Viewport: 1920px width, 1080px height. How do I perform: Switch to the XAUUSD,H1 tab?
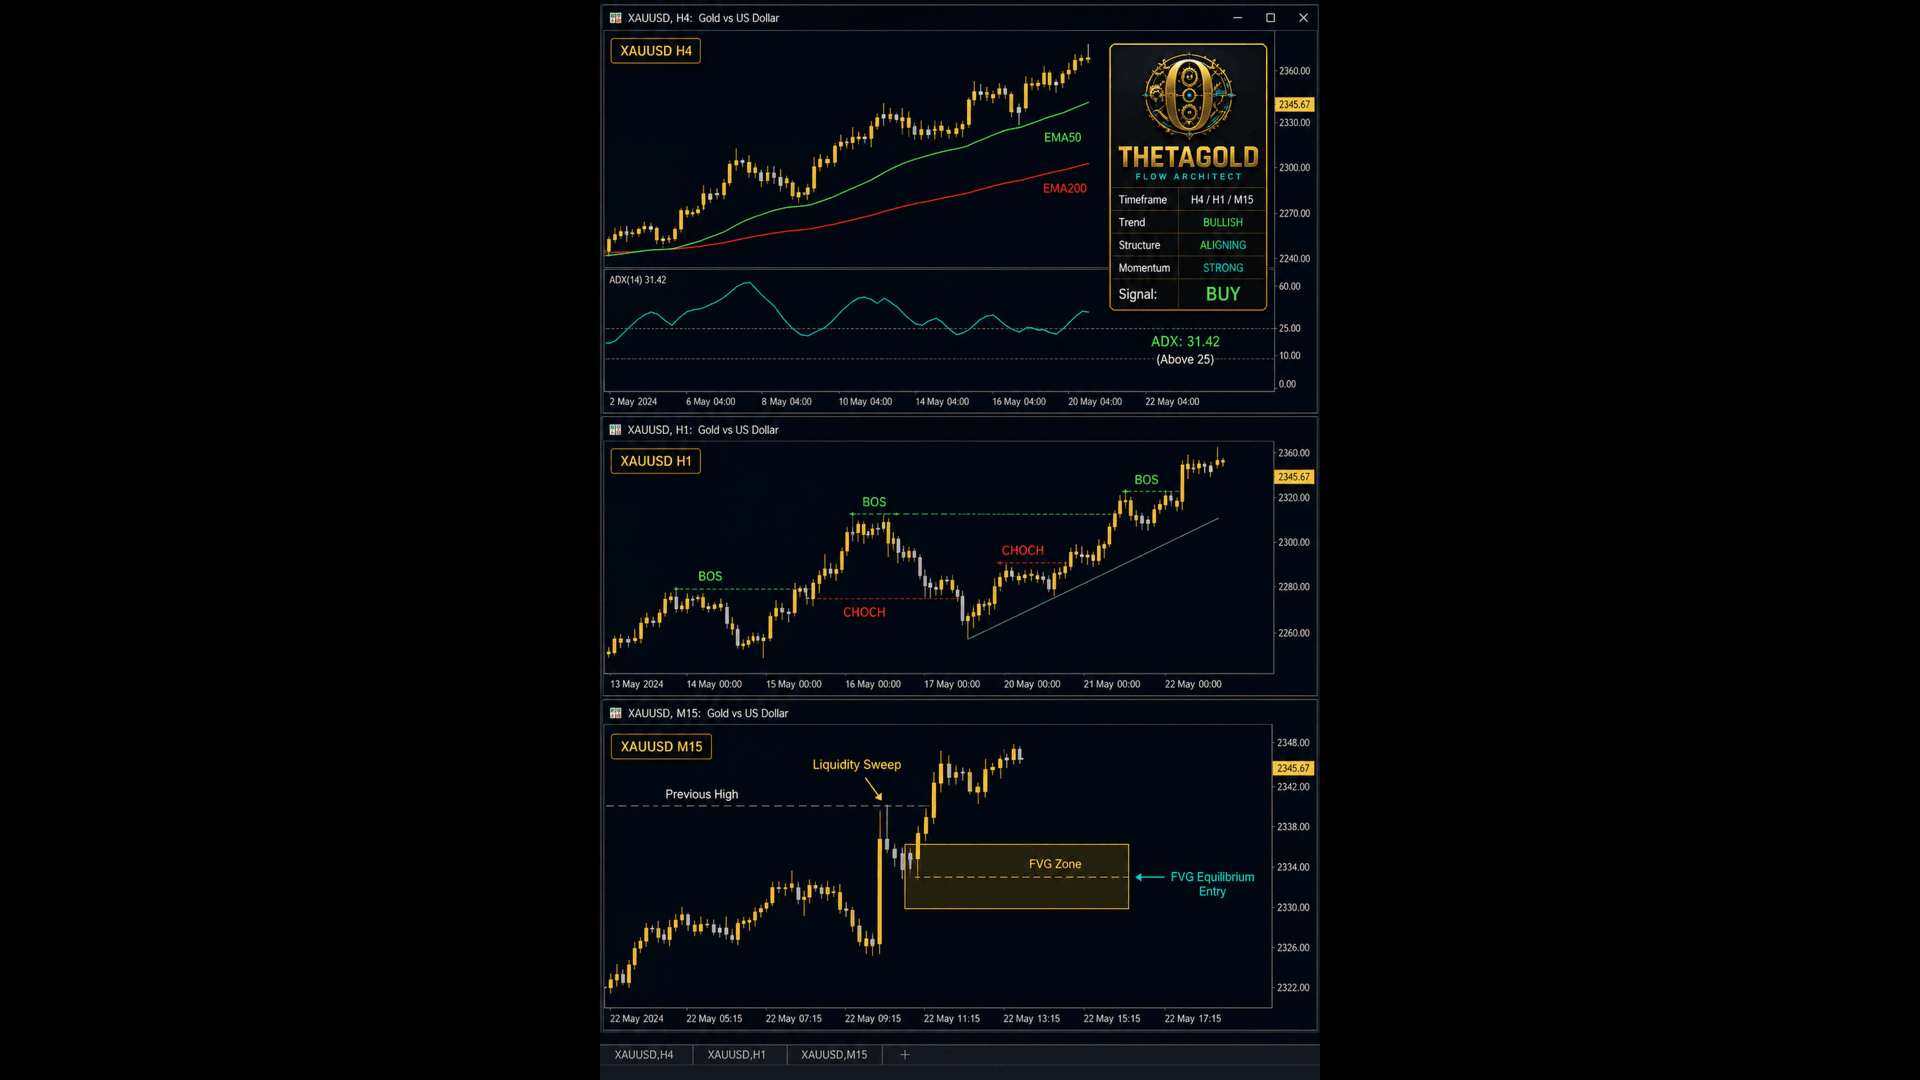coord(737,1055)
